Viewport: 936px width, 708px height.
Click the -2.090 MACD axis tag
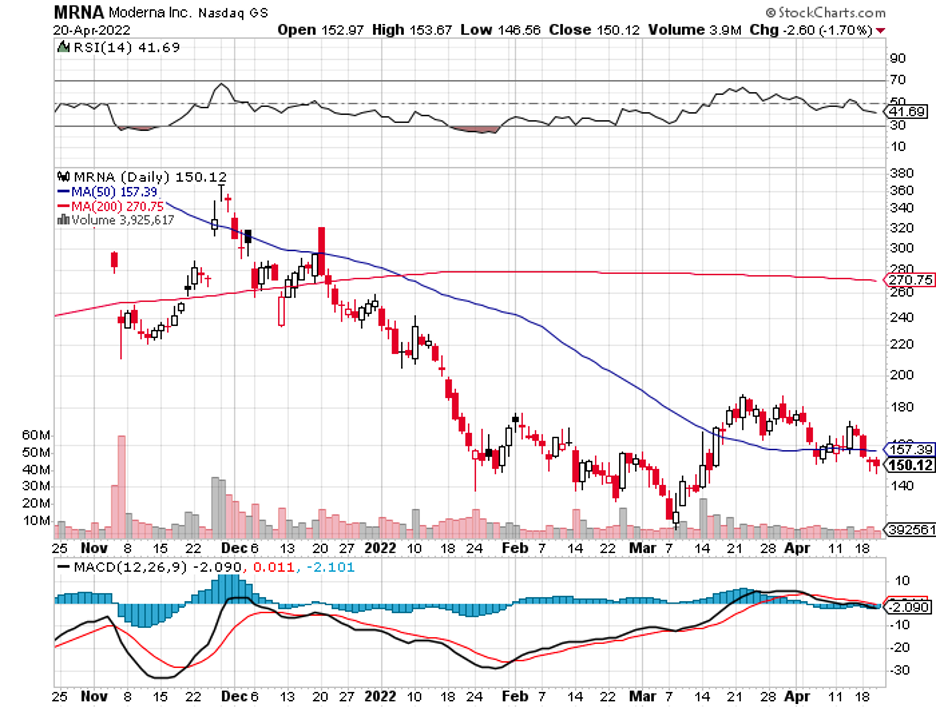pyautogui.click(x=910, y=606)
